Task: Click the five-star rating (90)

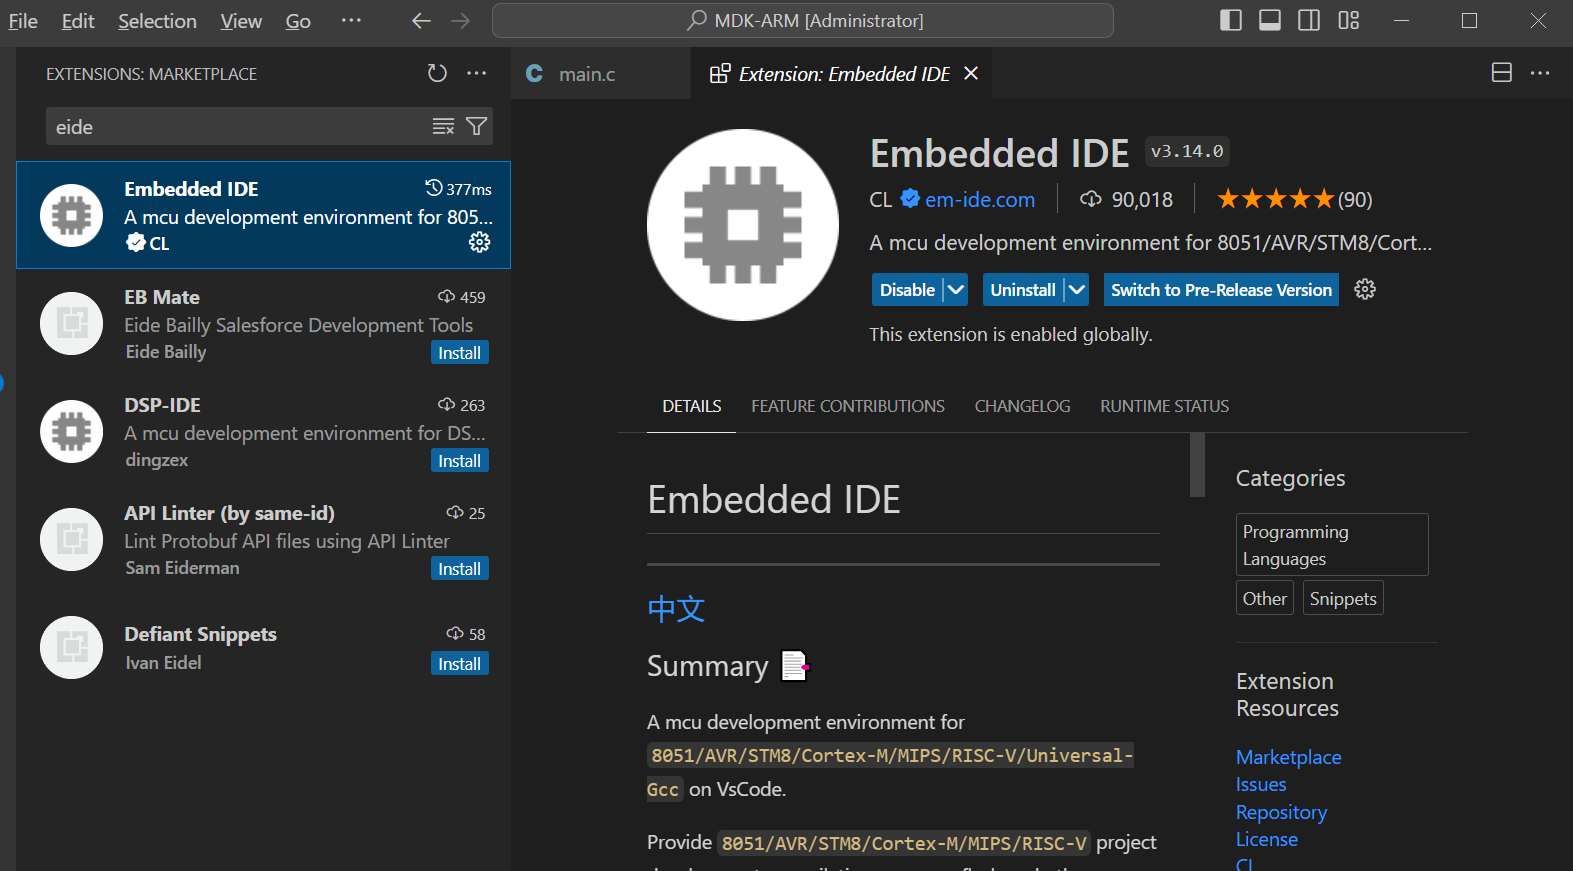Action: pos(1295,199)
